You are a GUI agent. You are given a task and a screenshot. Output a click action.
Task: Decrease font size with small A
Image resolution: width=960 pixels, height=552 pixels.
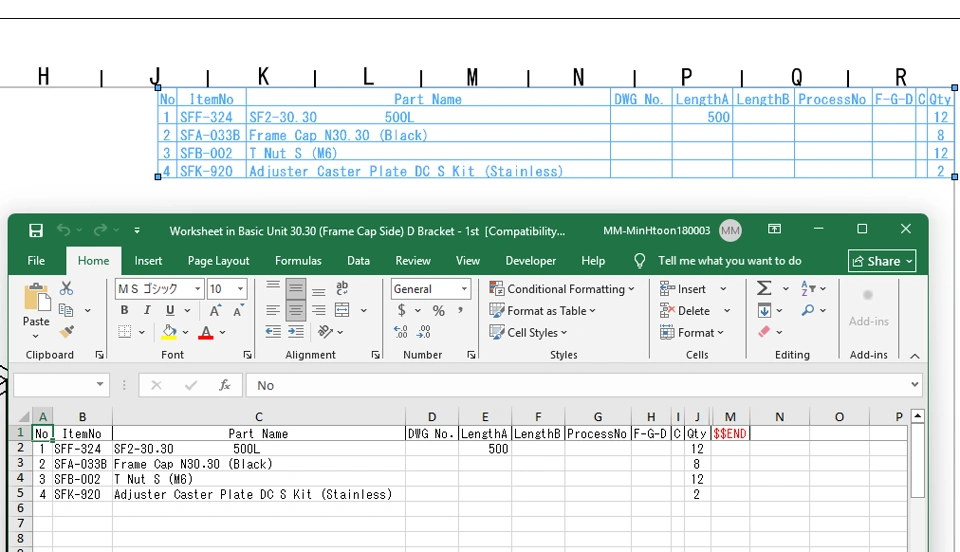click(238, 310)
